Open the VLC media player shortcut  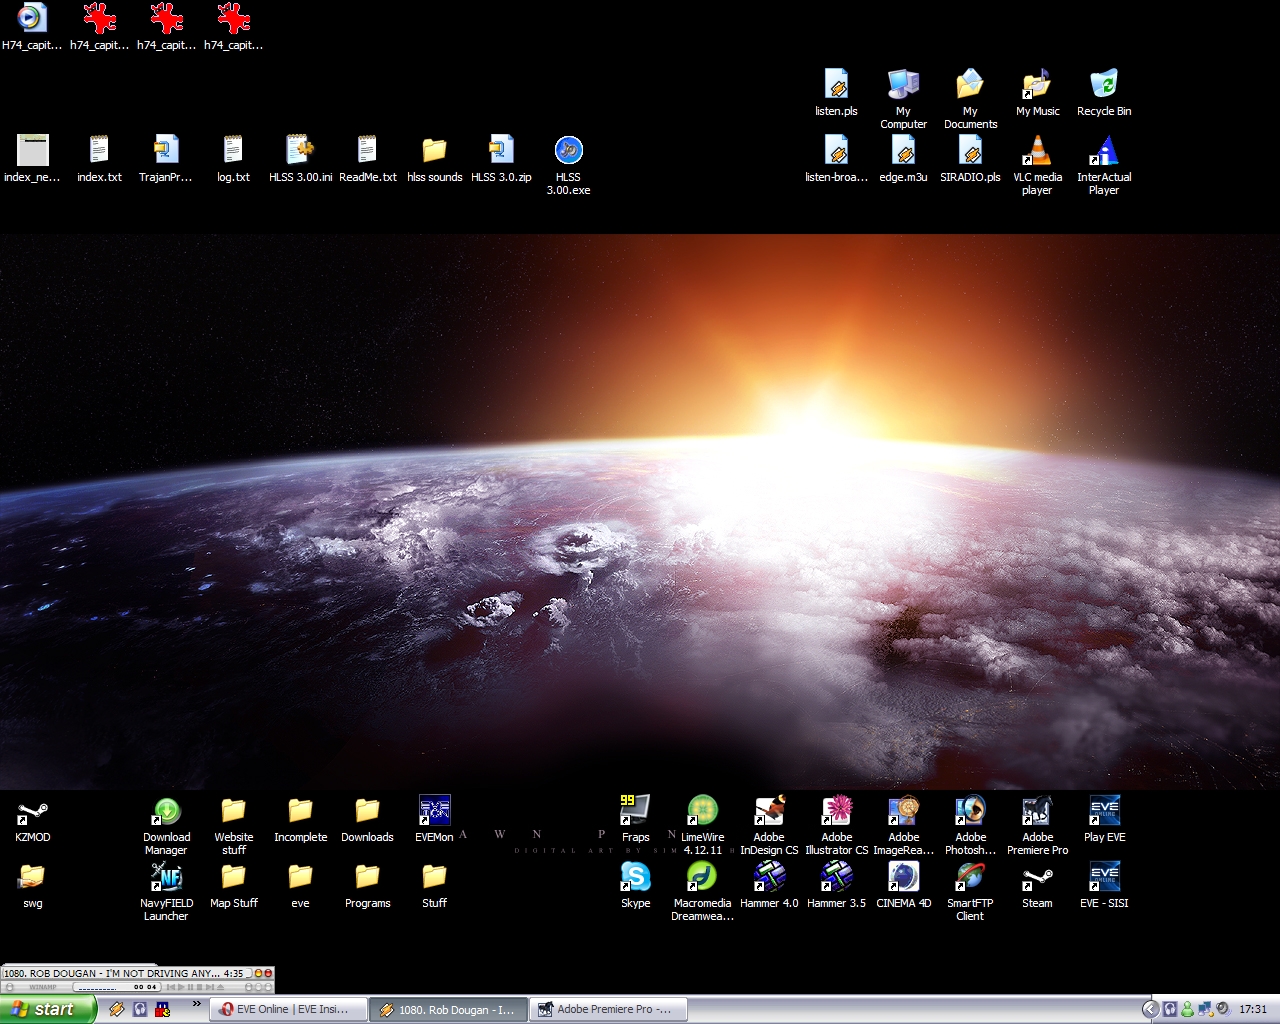(x=1037, y=151)
